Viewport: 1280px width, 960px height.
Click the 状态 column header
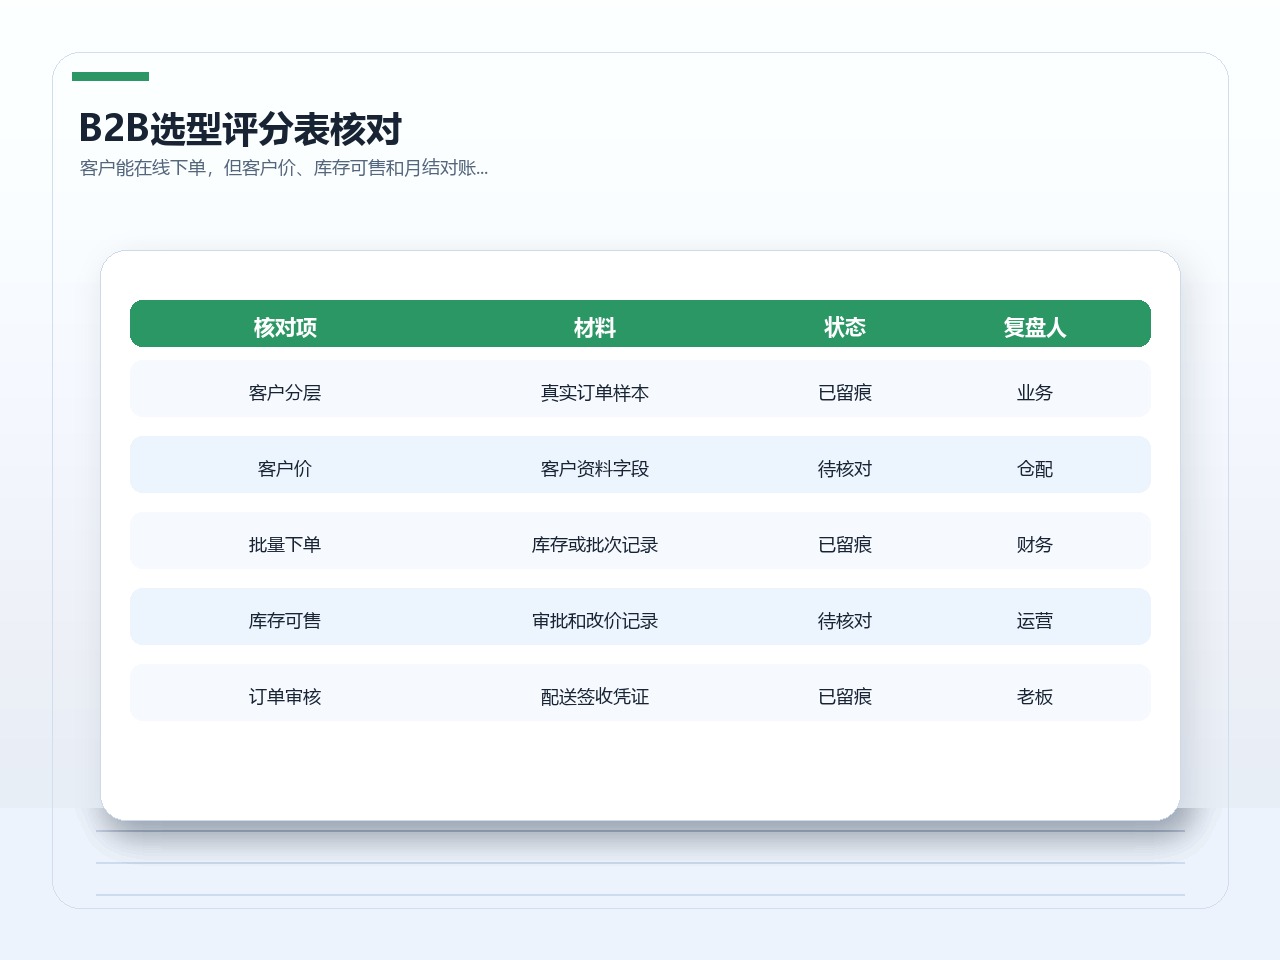pos(845,327)
